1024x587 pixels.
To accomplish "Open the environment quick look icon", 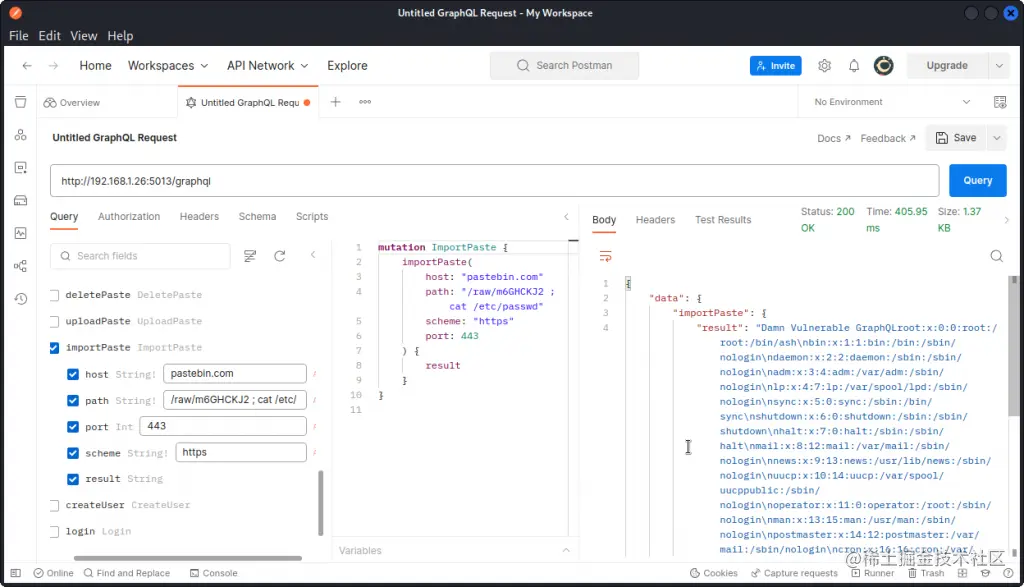I will (1000, 102).
